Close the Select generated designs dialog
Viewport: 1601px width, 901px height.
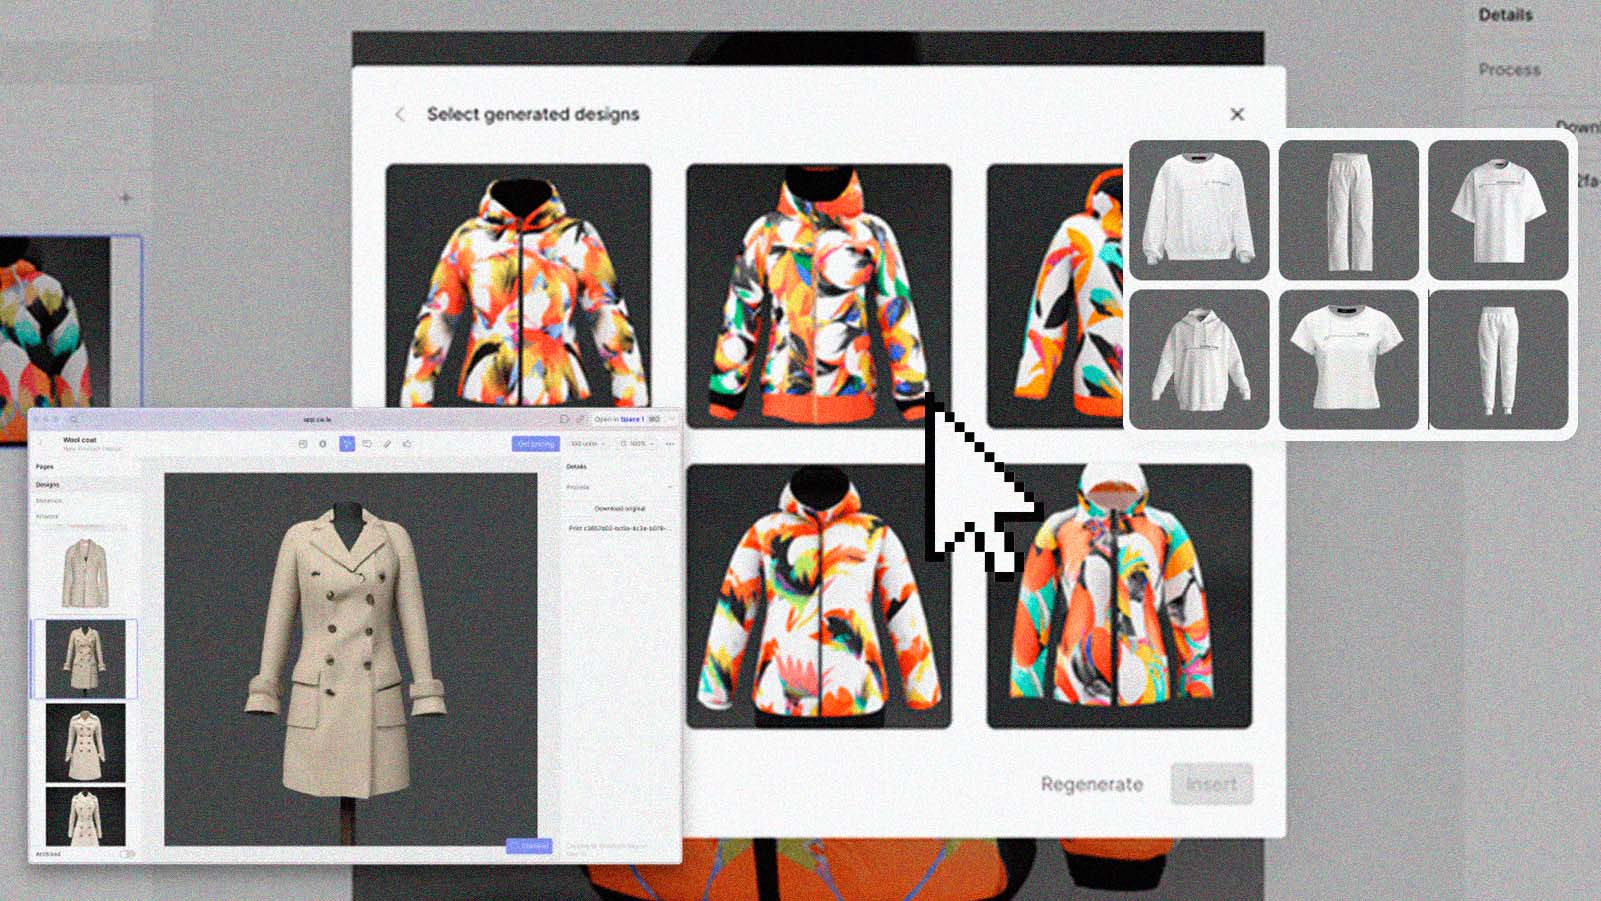(1237, 114)
